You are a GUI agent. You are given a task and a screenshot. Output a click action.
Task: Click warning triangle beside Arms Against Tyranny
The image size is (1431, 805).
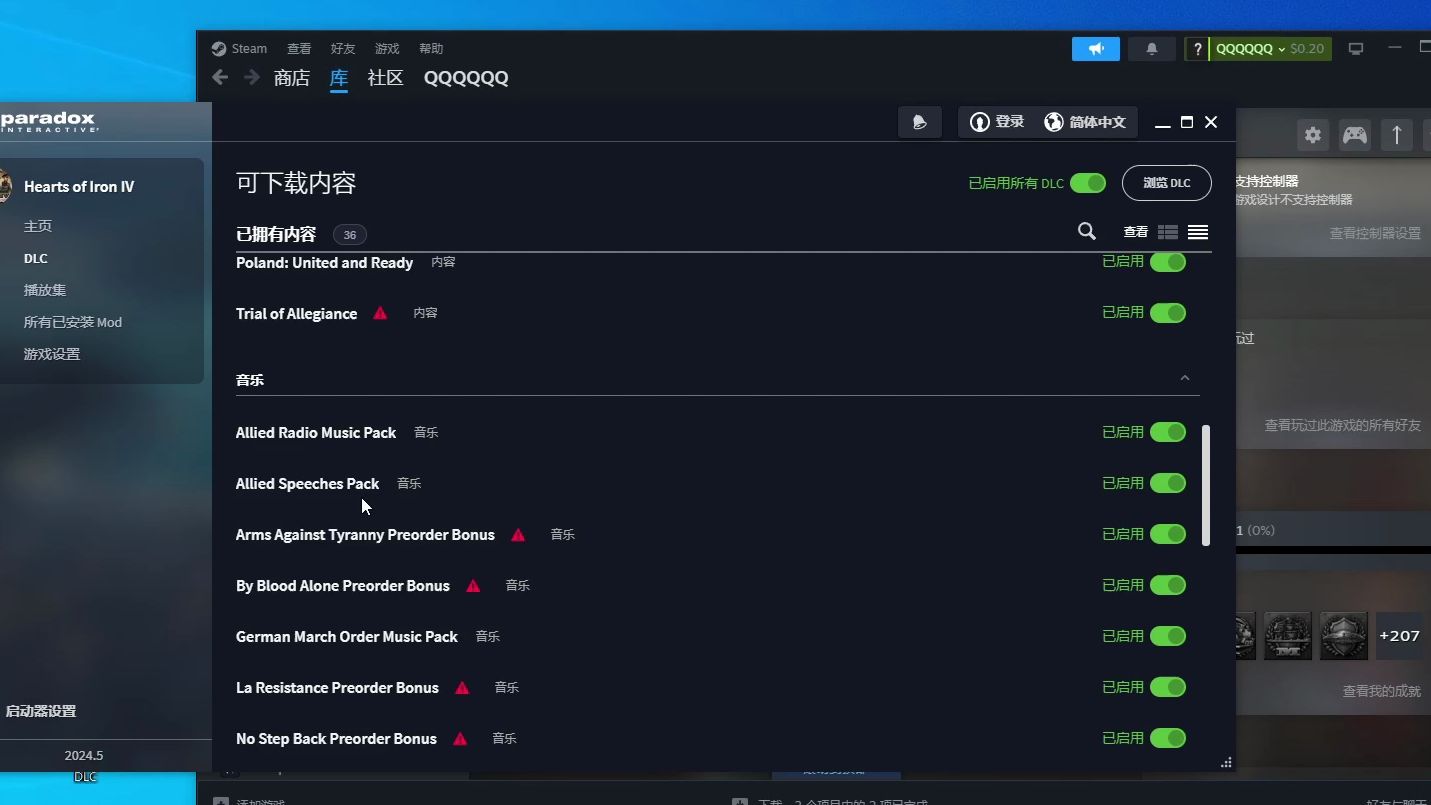tap(518, 535)
